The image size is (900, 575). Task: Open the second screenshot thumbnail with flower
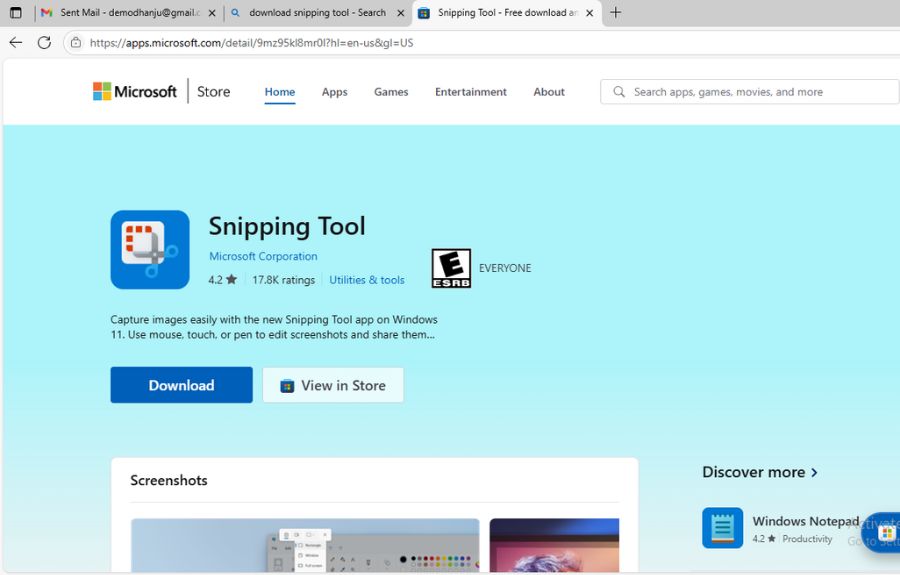(x=554, y=545)
